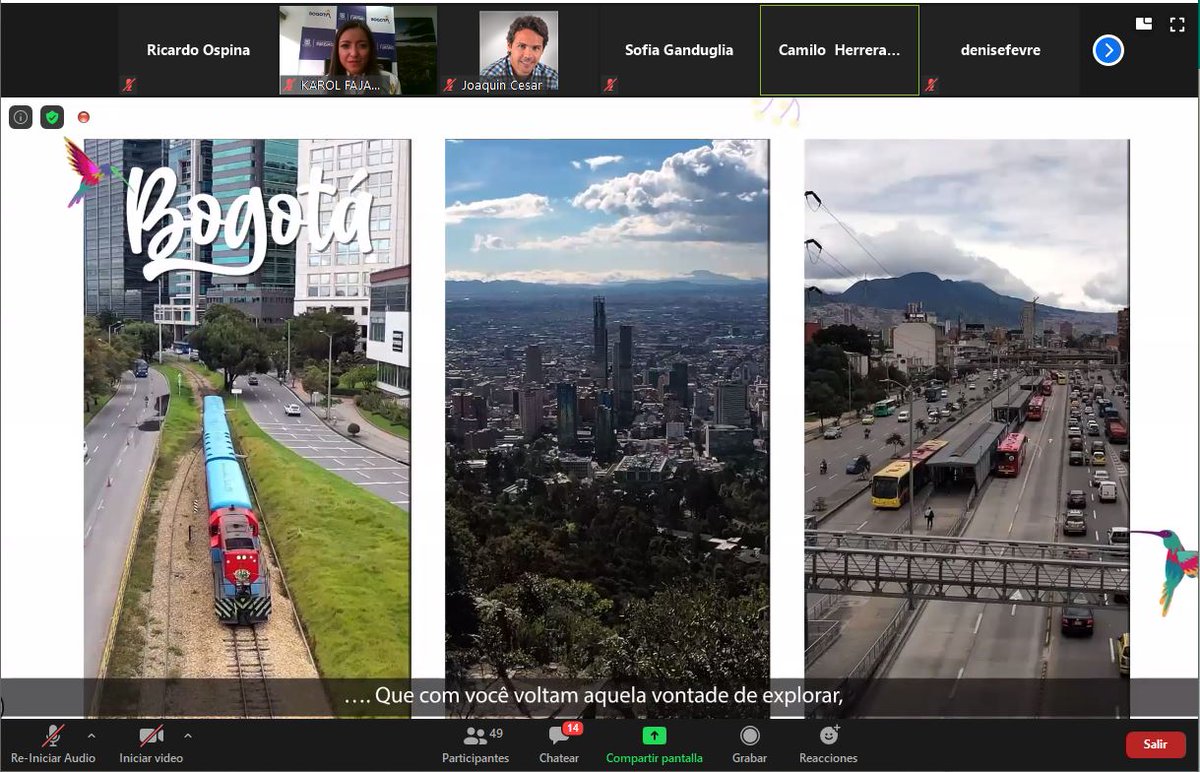Click muted microphone icon on denisefevre tile

[931, 86]
